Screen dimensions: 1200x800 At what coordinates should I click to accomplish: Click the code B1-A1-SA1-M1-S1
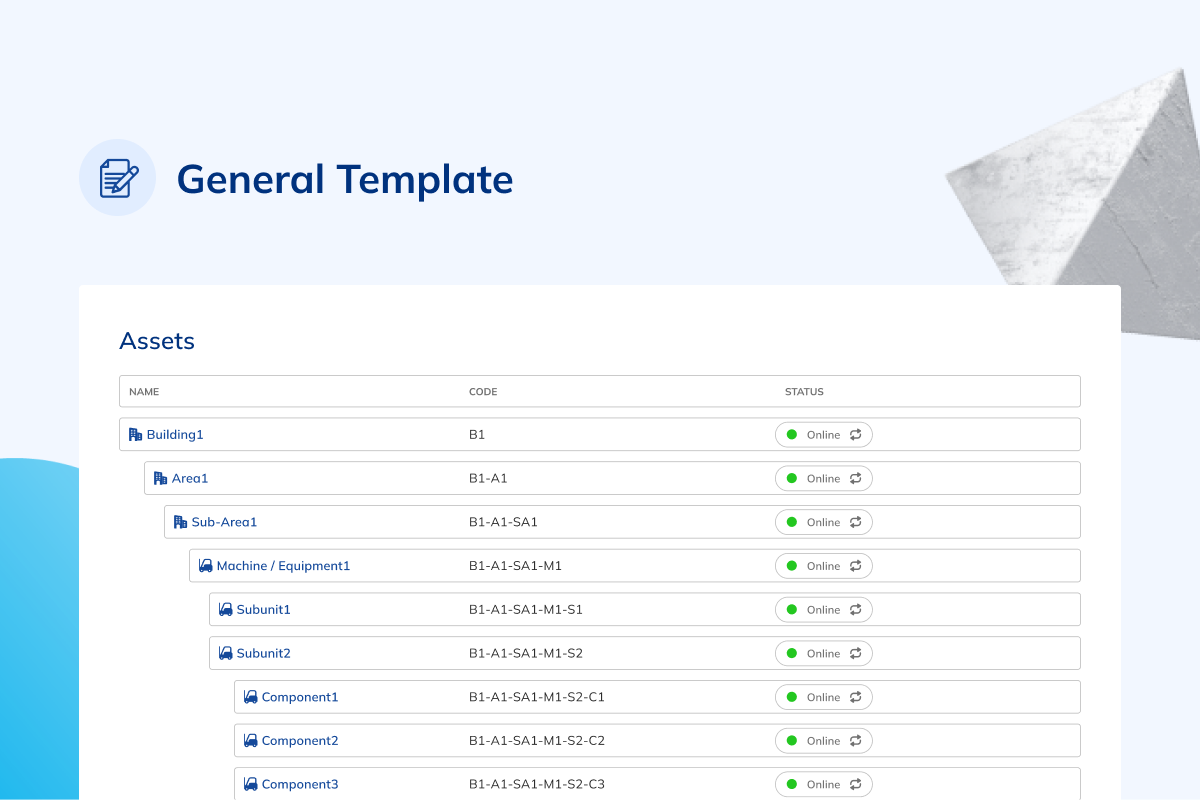[x=526, y=609]
